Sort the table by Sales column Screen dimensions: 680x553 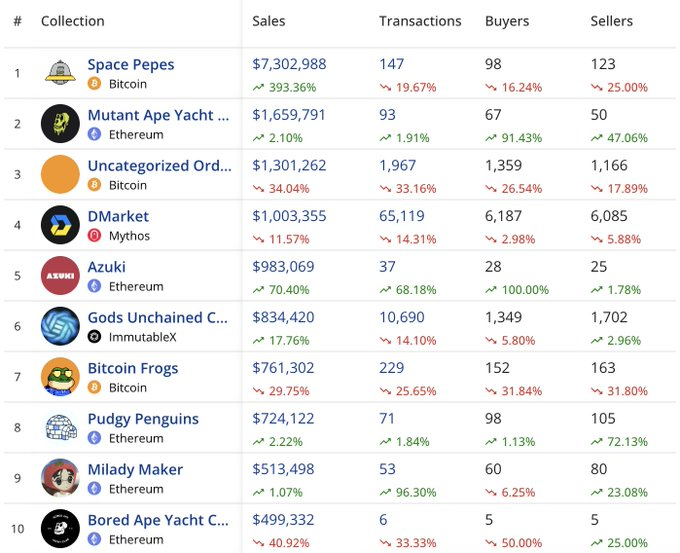point(268,21)
